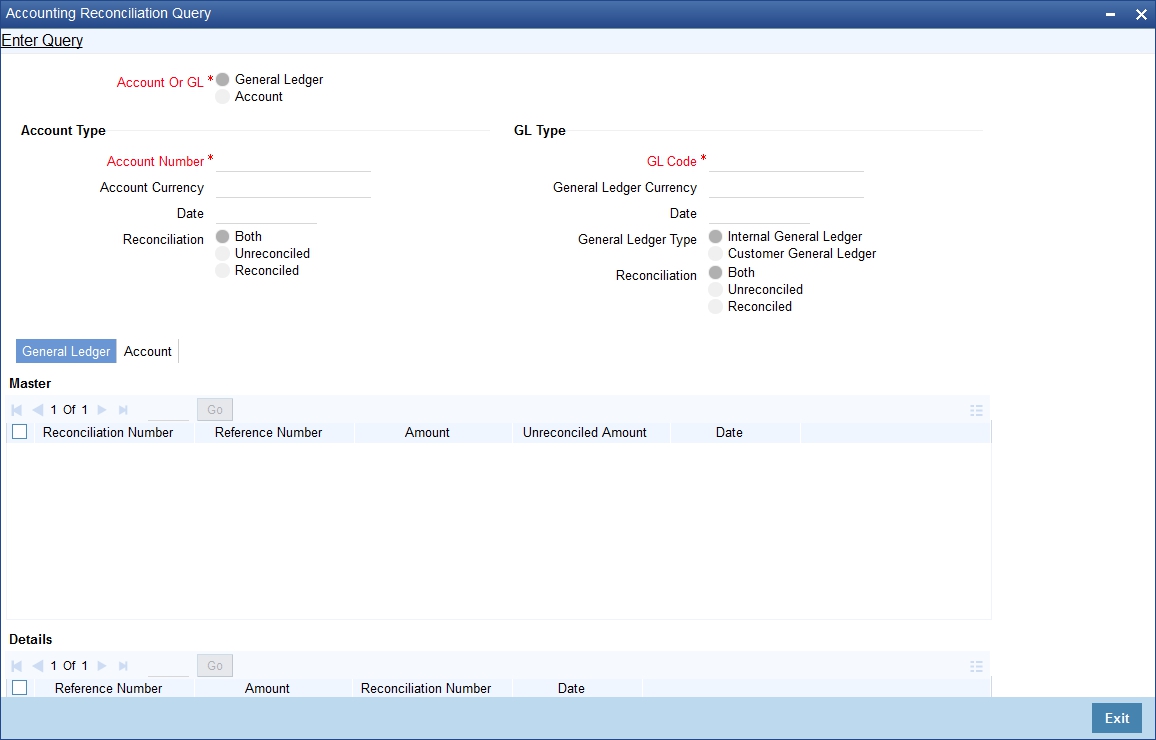Tick the select-all checkbox in Details grid

tap(19, 688)
